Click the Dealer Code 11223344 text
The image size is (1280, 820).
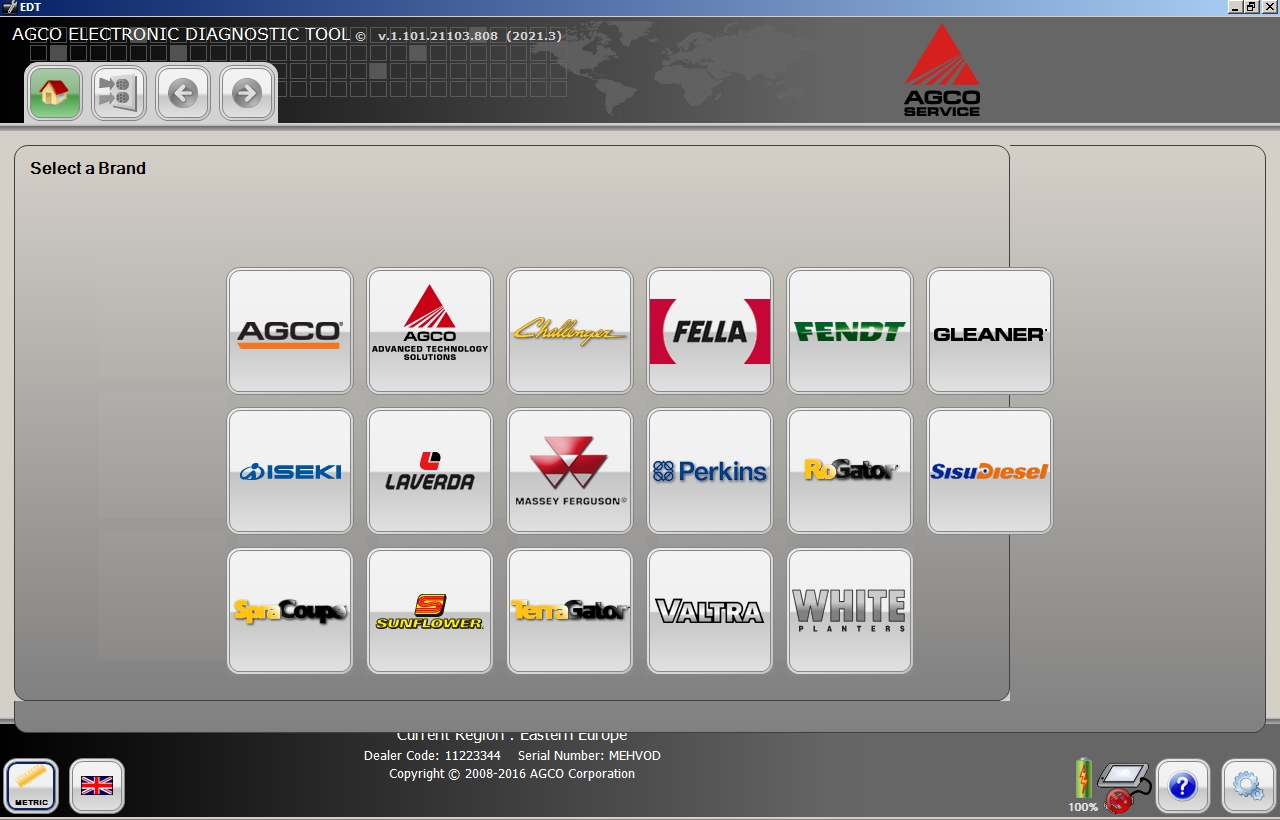[x=432, y=756]
